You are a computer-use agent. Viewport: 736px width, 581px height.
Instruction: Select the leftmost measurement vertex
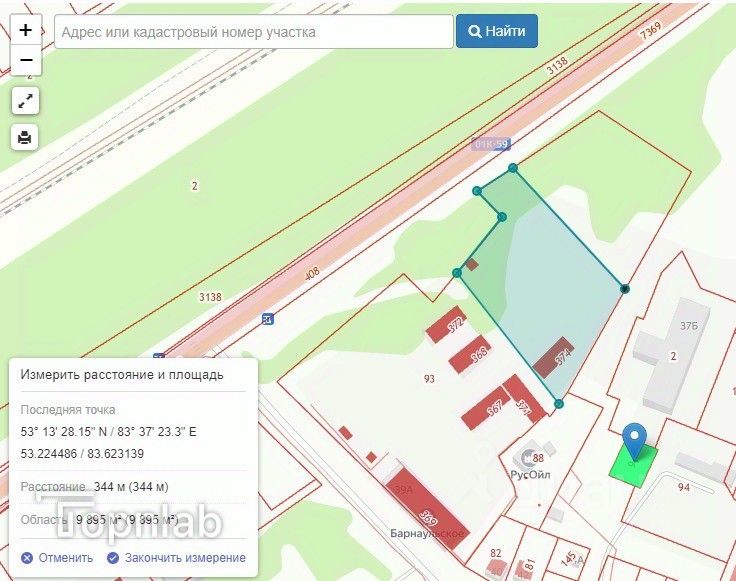pos(457,273)
